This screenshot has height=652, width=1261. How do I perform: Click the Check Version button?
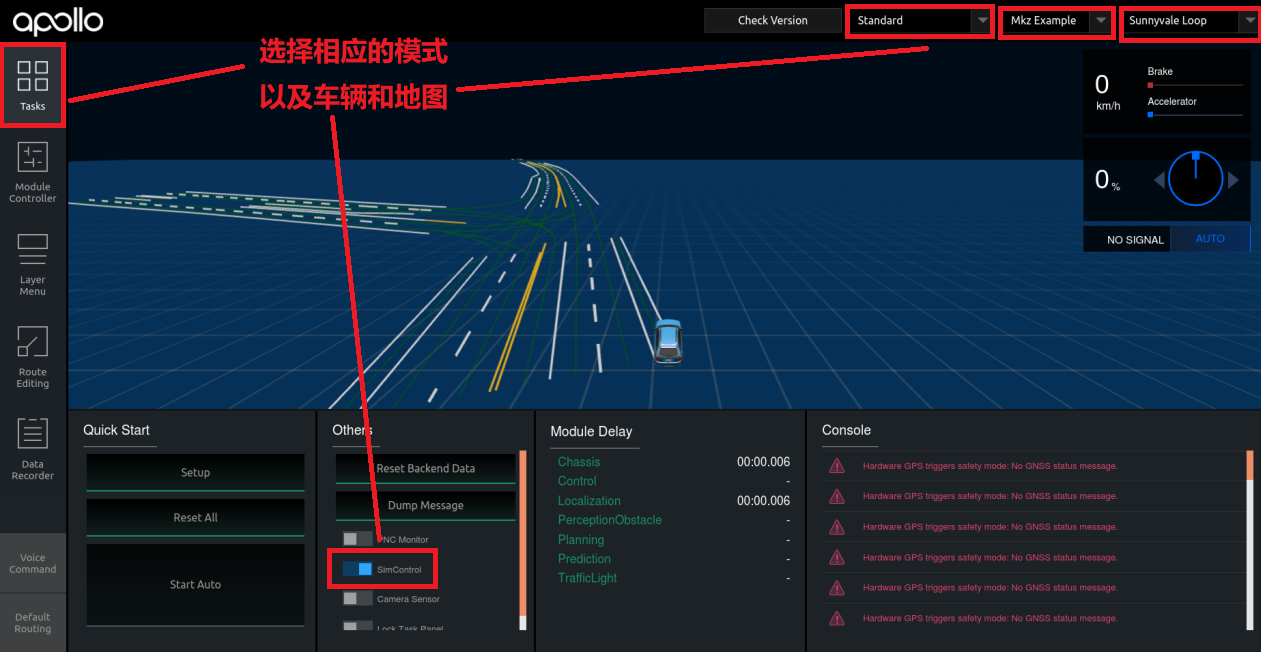[772, 20]
